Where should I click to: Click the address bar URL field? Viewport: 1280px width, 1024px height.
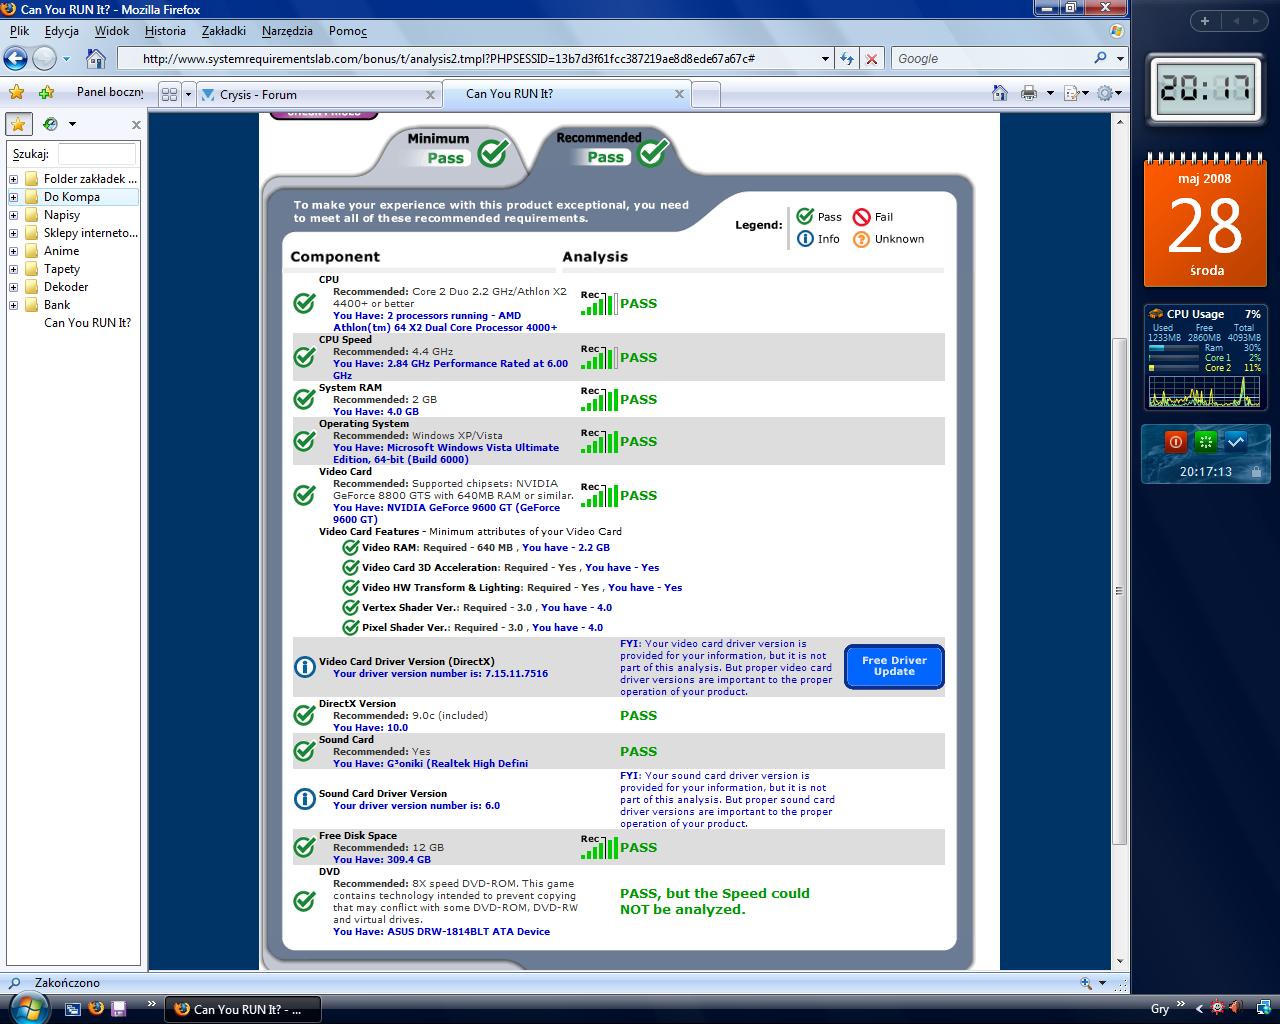tap(468, 59)
